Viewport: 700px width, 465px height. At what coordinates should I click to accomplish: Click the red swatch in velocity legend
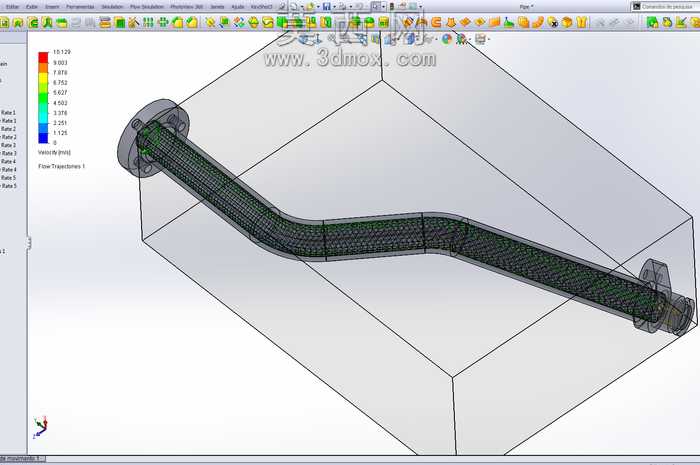[43, 57]
